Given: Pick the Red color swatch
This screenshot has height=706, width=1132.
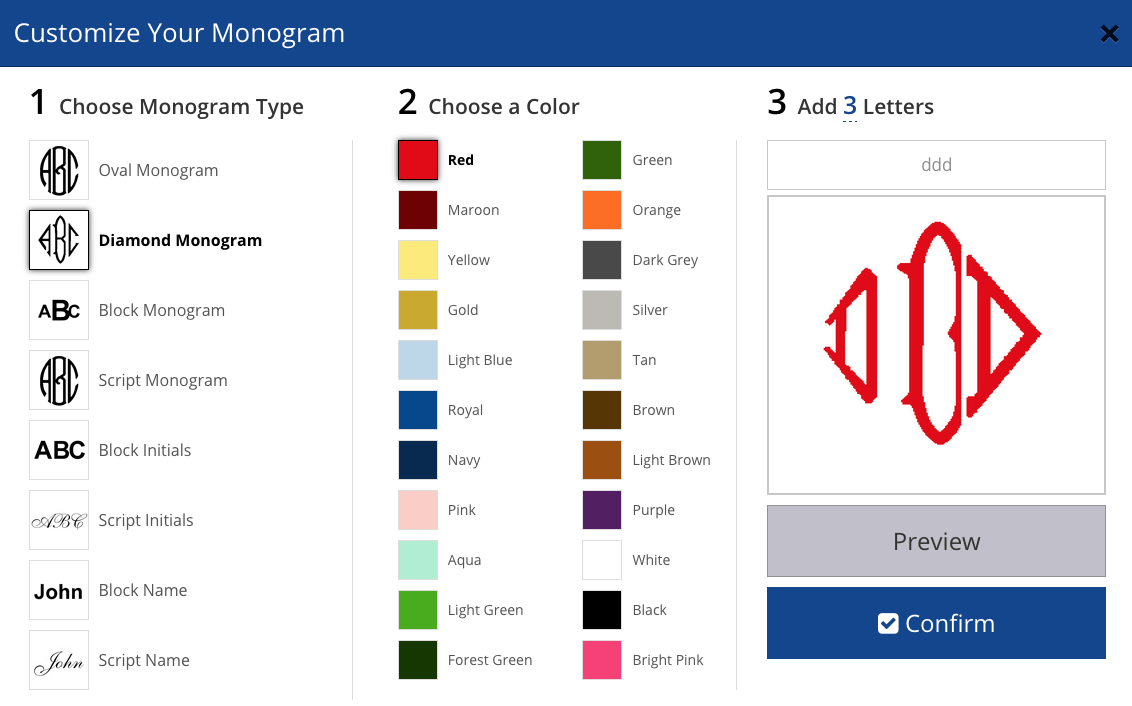Looking at the screenshot, I should click(418, 160).
